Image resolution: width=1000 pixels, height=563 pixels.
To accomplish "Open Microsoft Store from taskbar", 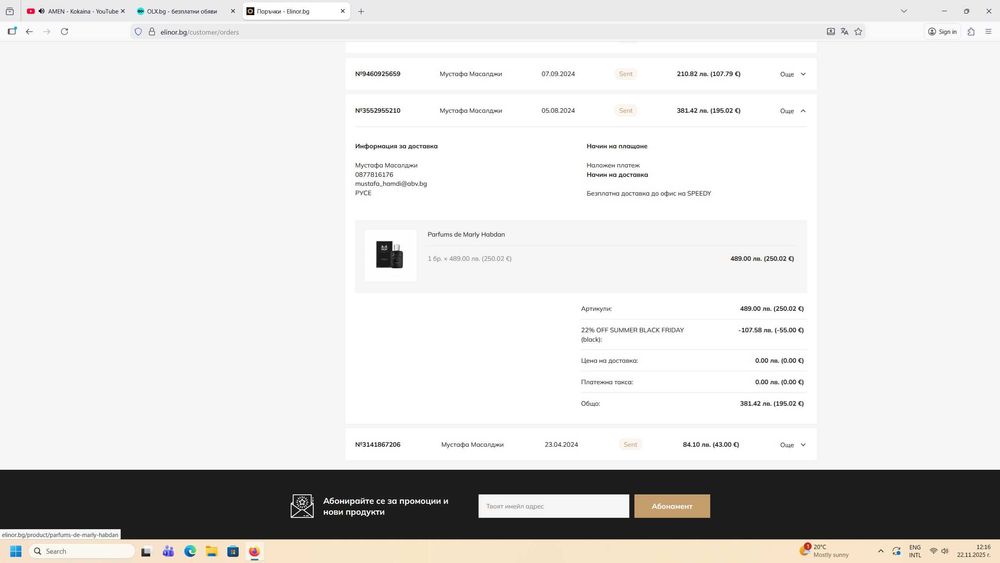I will coord(233,552).
